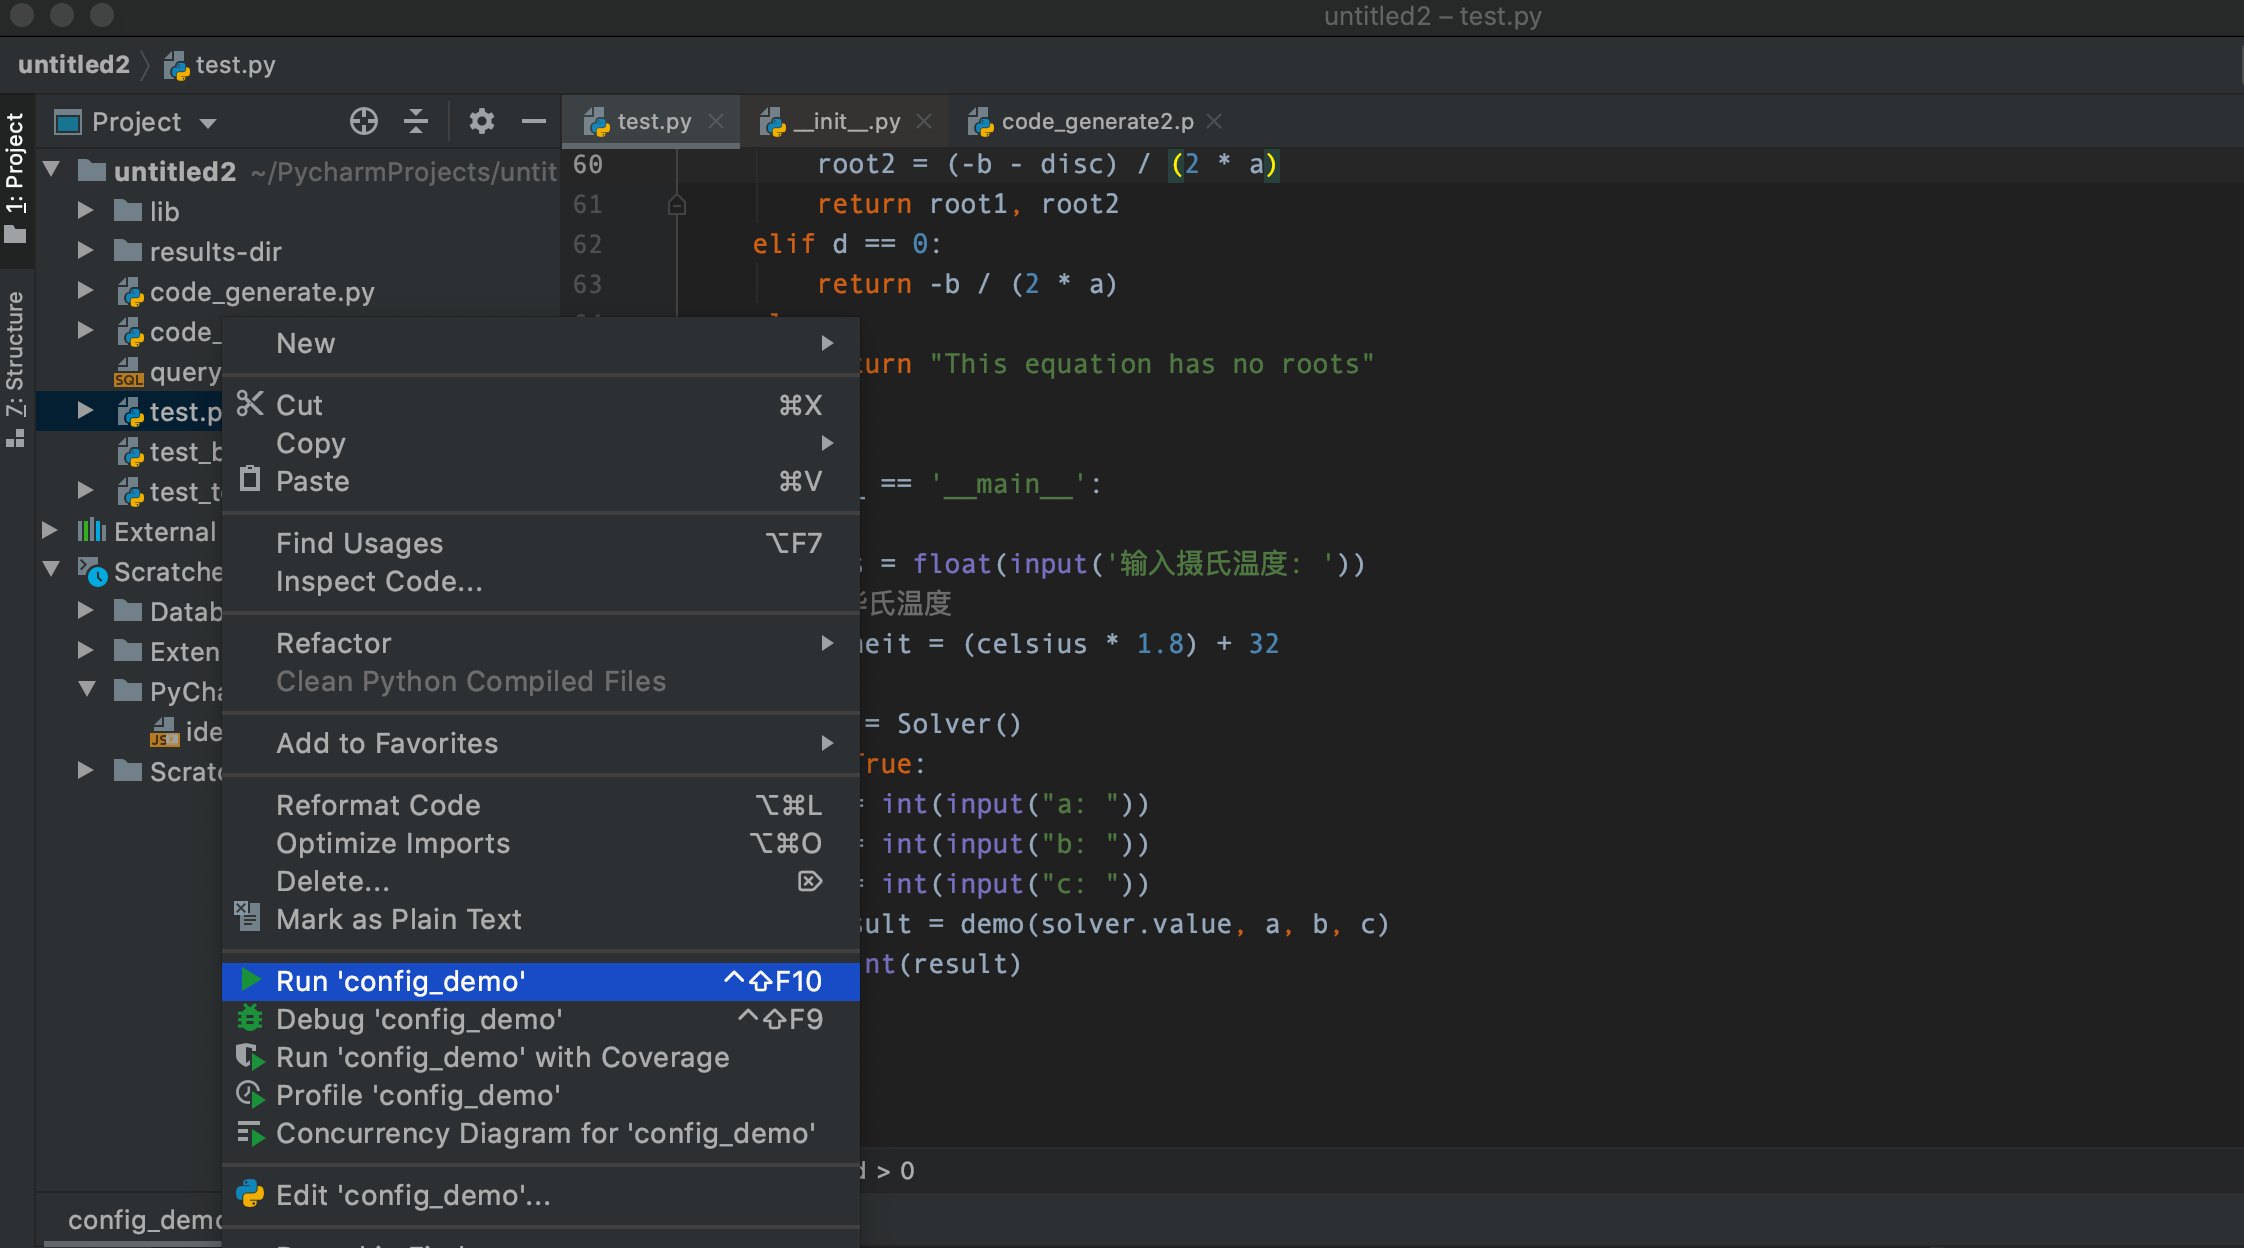The width and height of the screenshot is (2244, 1248).
Task: Click the green Run triangle icon
Action: coord(251,980)
